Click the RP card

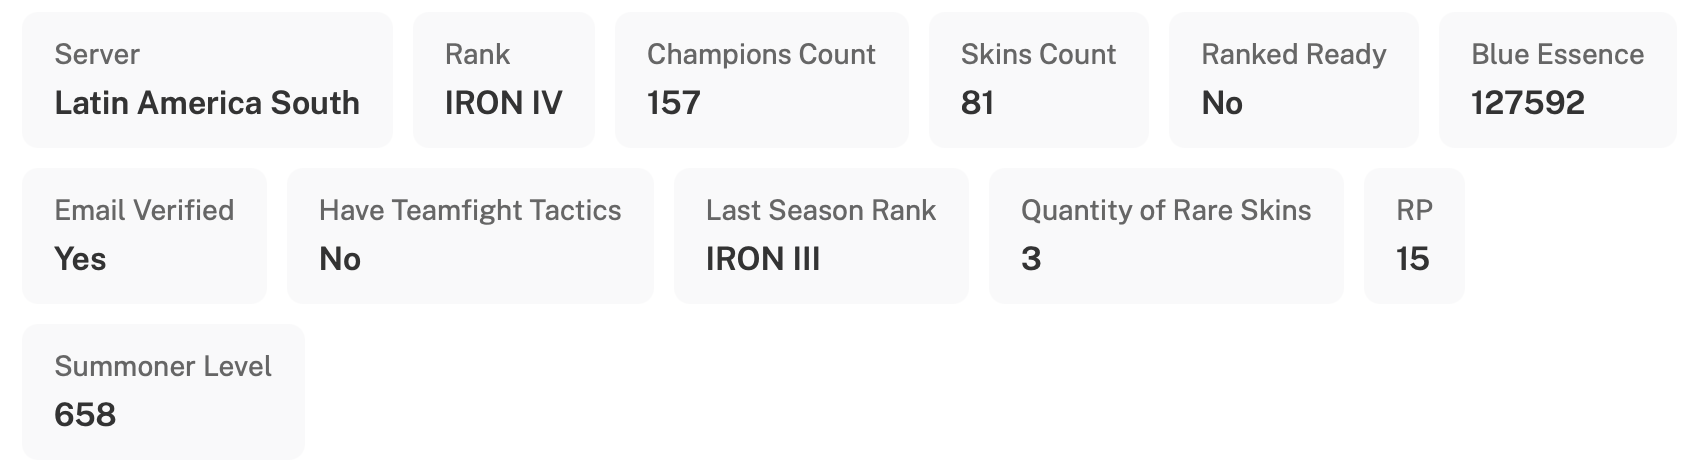pos(1414,236)
